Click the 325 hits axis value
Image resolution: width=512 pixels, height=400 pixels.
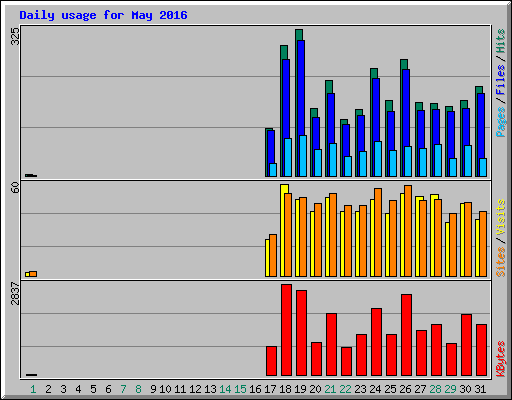click(15, 36)
